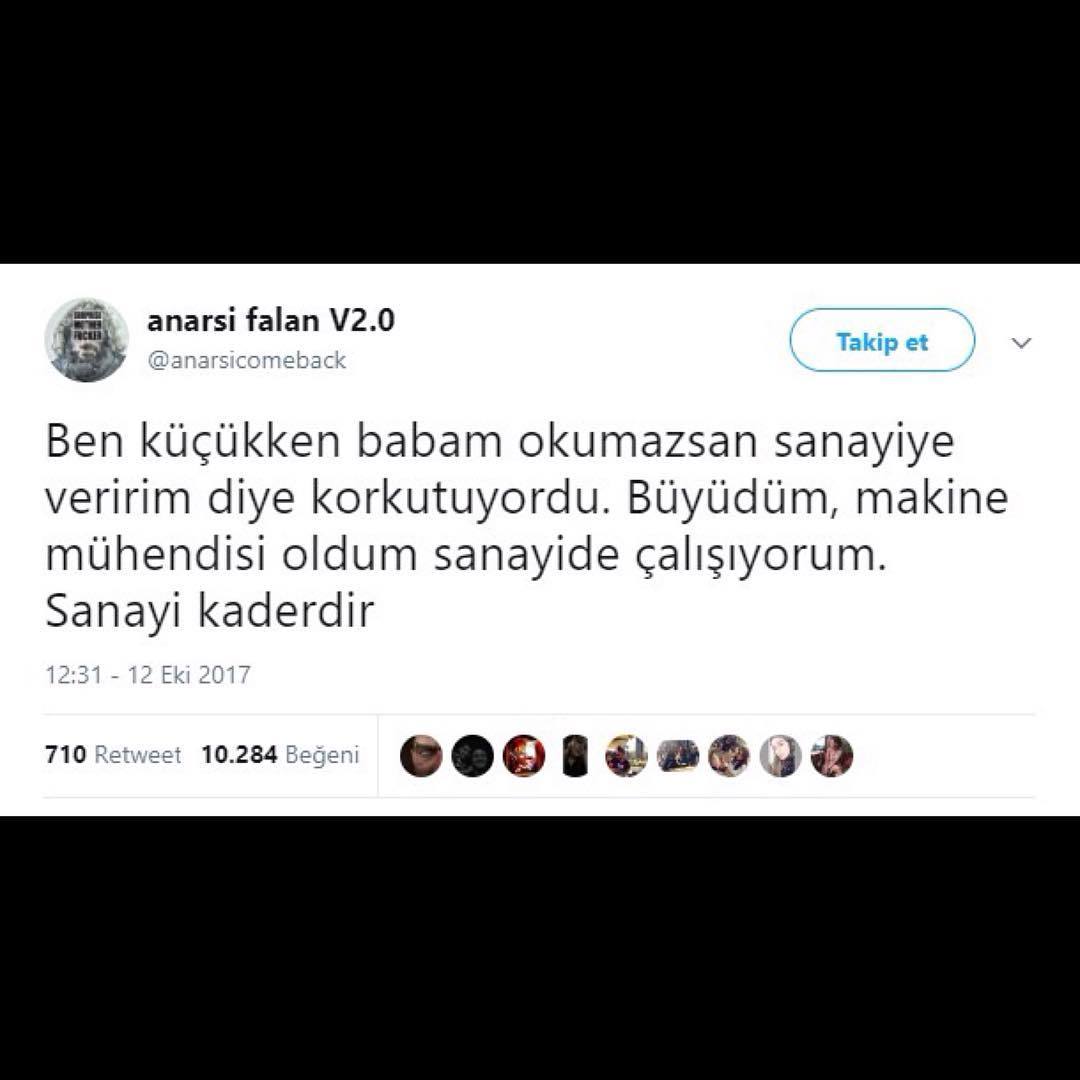View the 710 Retweet list
Image resolution: width=1080 pixels, height=1080 pixels.
pos(113,755)
